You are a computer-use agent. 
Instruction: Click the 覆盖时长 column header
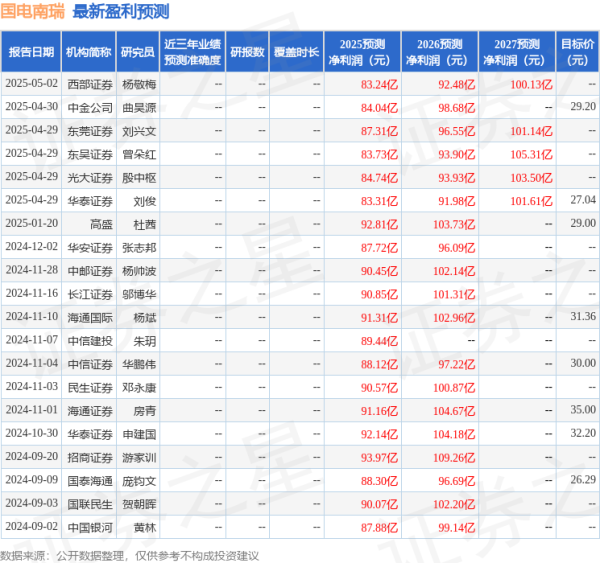[297, 52]
